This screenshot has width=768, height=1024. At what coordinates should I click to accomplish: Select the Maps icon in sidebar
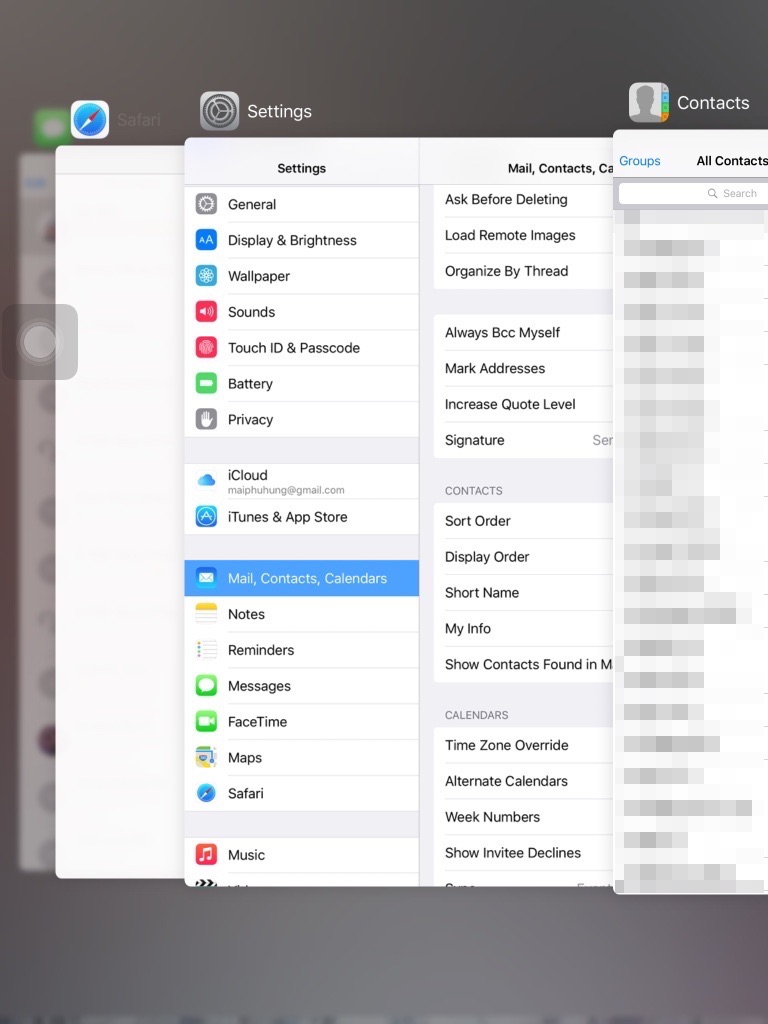pos(207,758)
